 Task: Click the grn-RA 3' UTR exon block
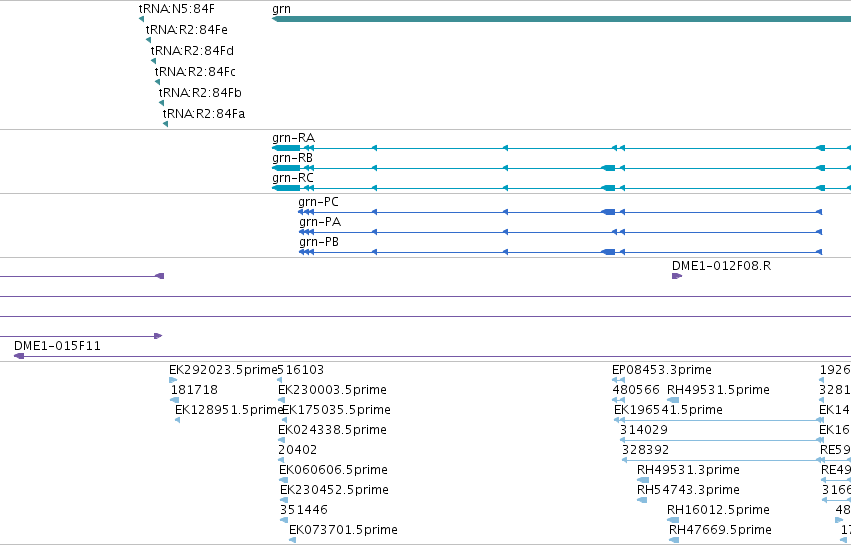pyautogui.click(x=286, y=148)
